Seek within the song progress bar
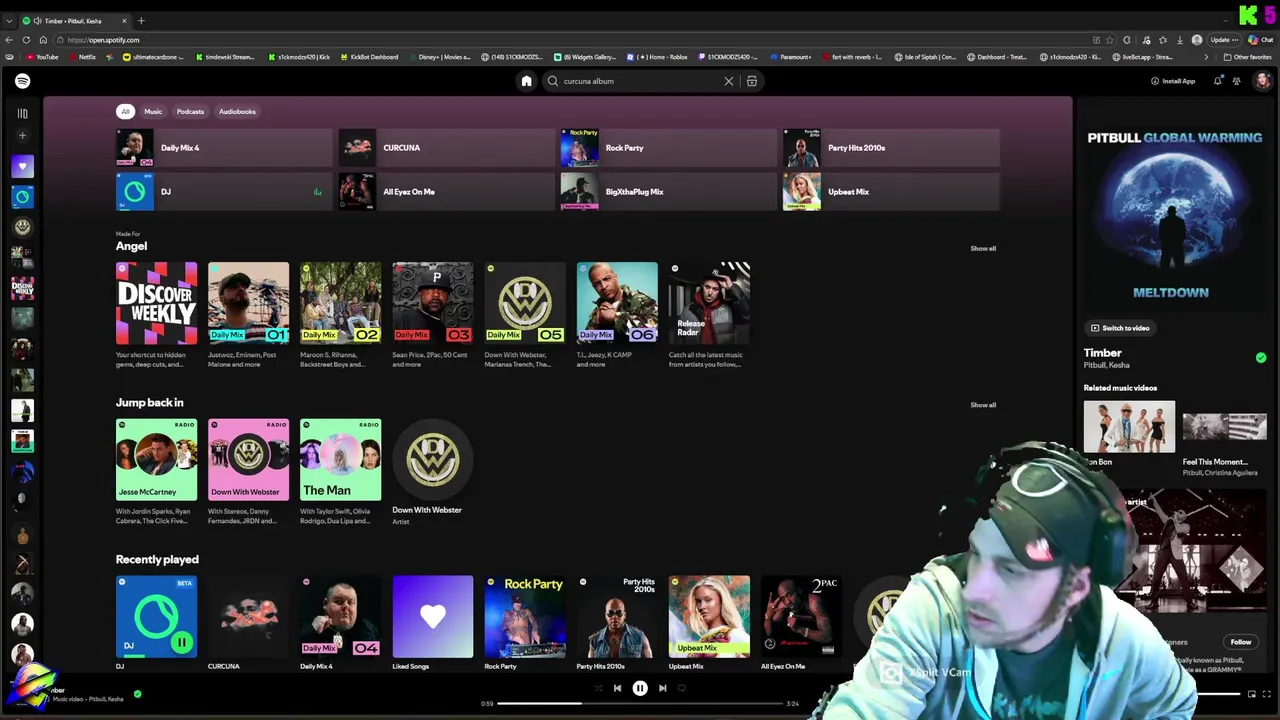 (x=640, y=703)
